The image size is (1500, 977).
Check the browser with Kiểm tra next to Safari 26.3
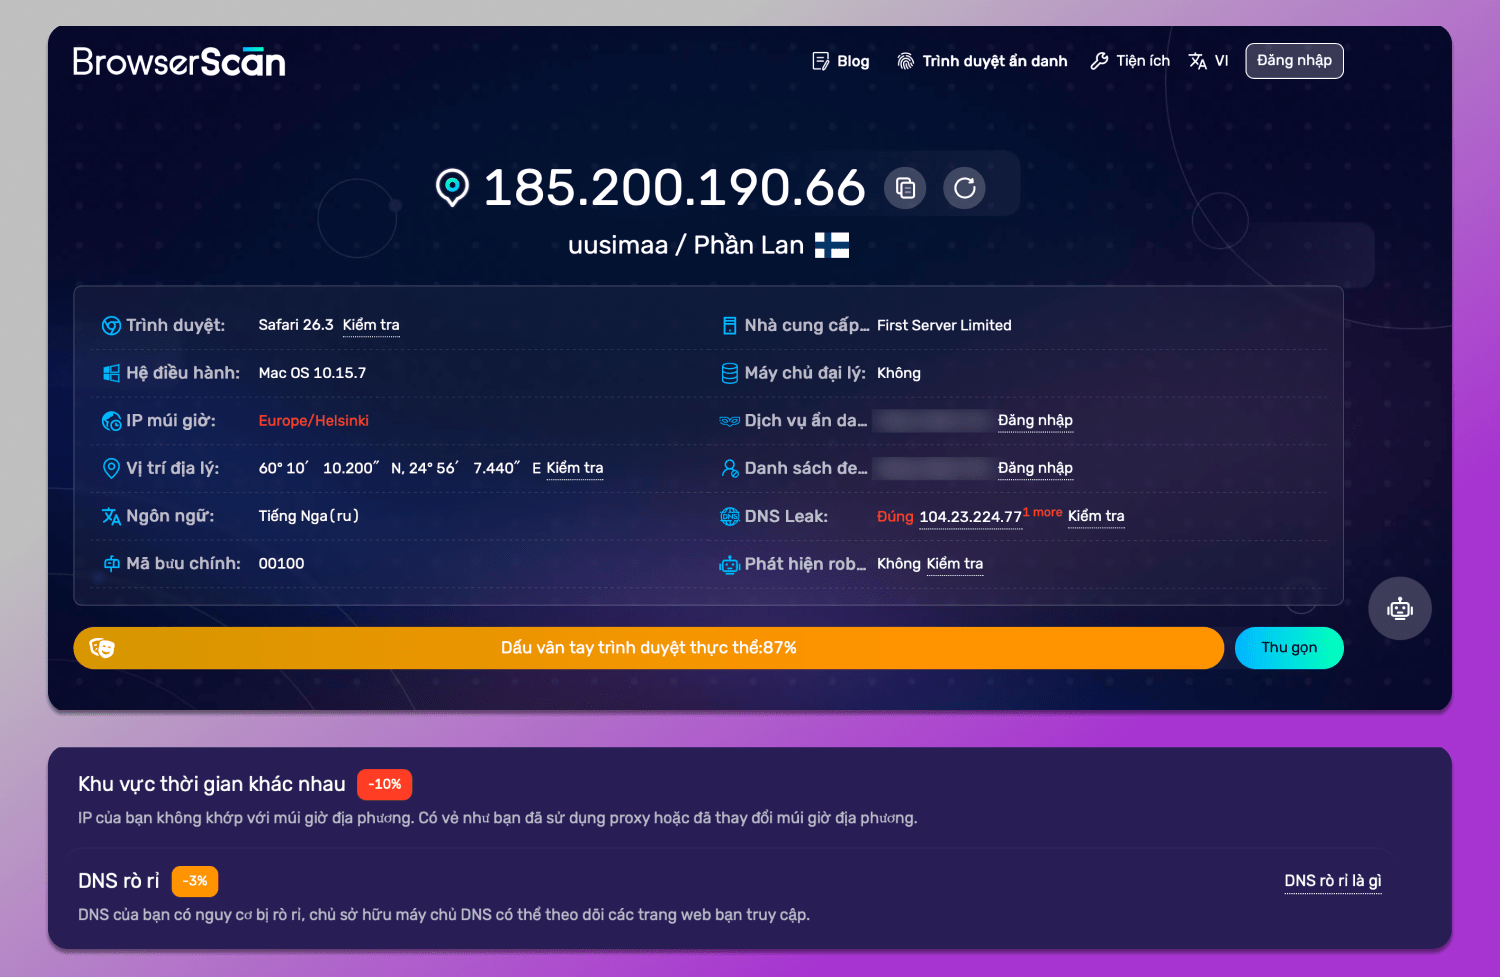tap(371, 325)
